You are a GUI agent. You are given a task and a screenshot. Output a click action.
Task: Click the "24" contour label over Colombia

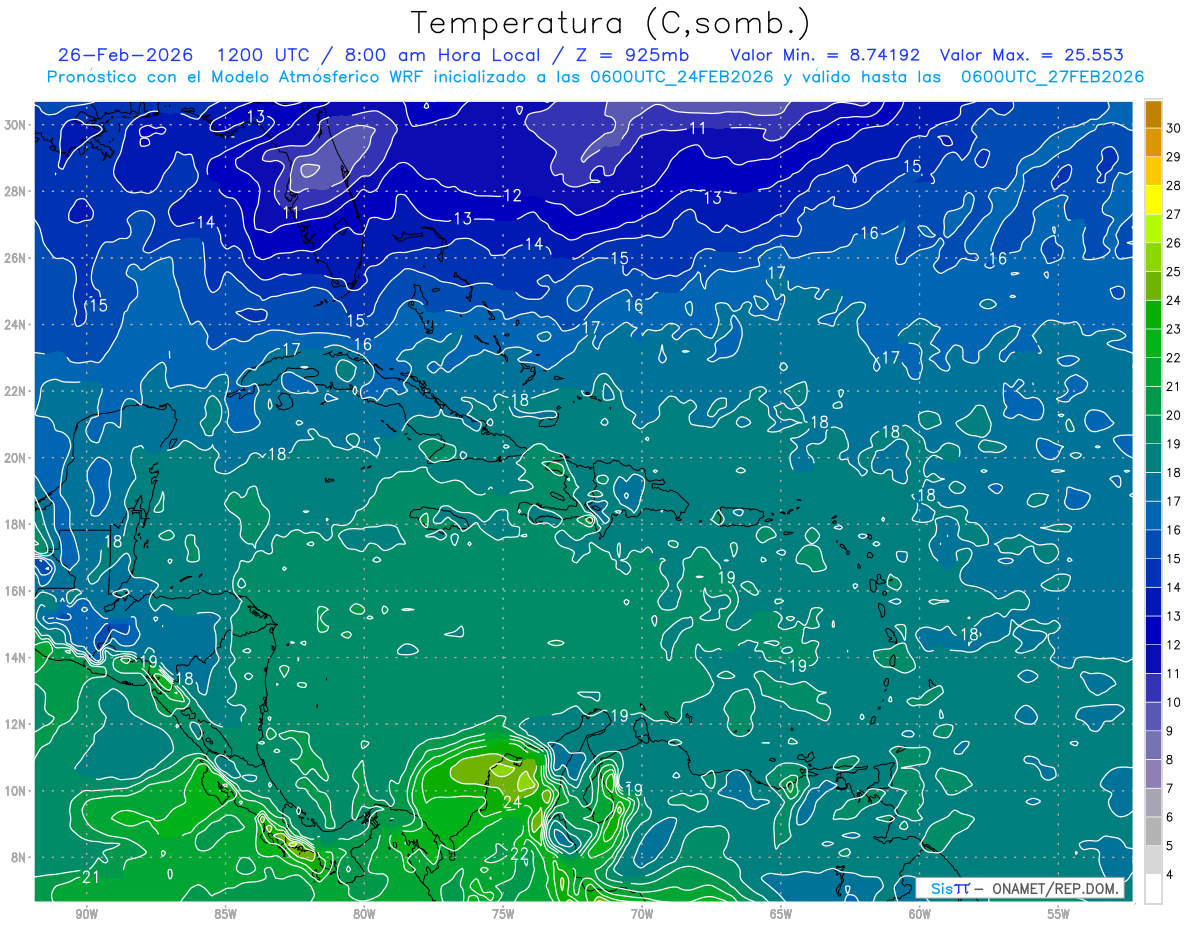(512, 801)
